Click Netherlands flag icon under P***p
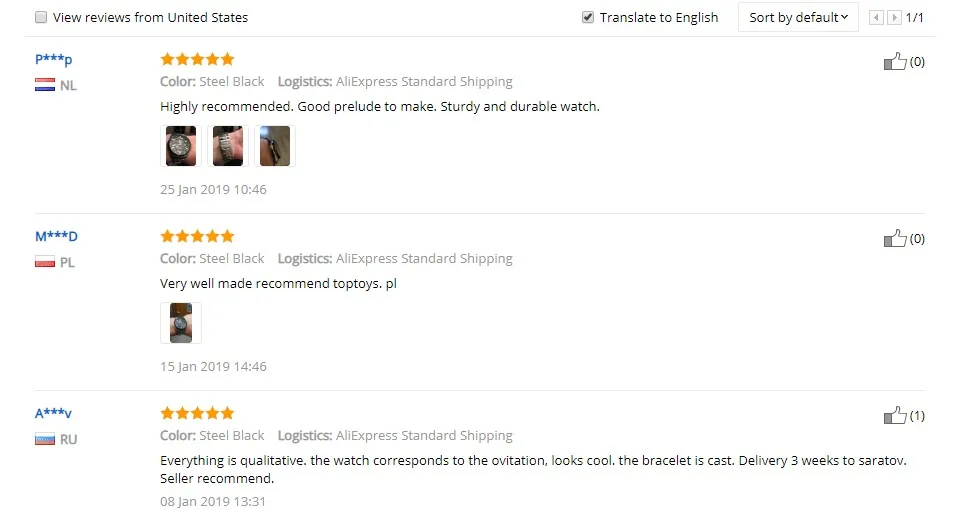The height and width of the screenshot is (510, 960). point(44,86)
